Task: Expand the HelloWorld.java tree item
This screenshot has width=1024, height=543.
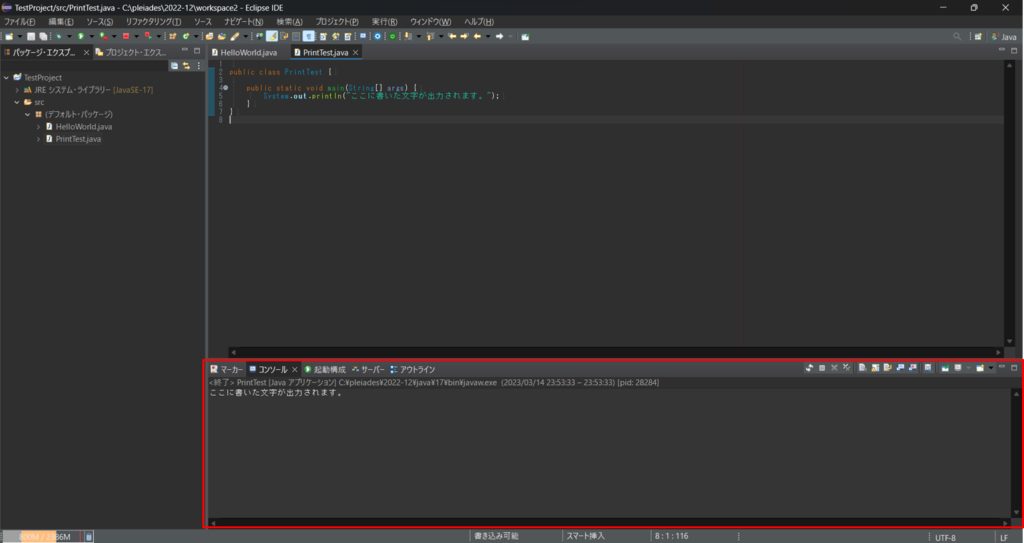Action: point(38,127)
